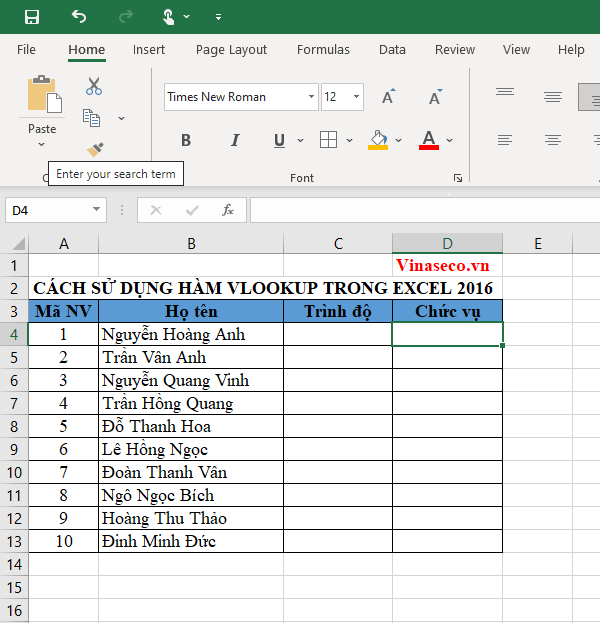Switch to the Insert tab
Screen dimensions: 600x623
click(x=149, y=49)
